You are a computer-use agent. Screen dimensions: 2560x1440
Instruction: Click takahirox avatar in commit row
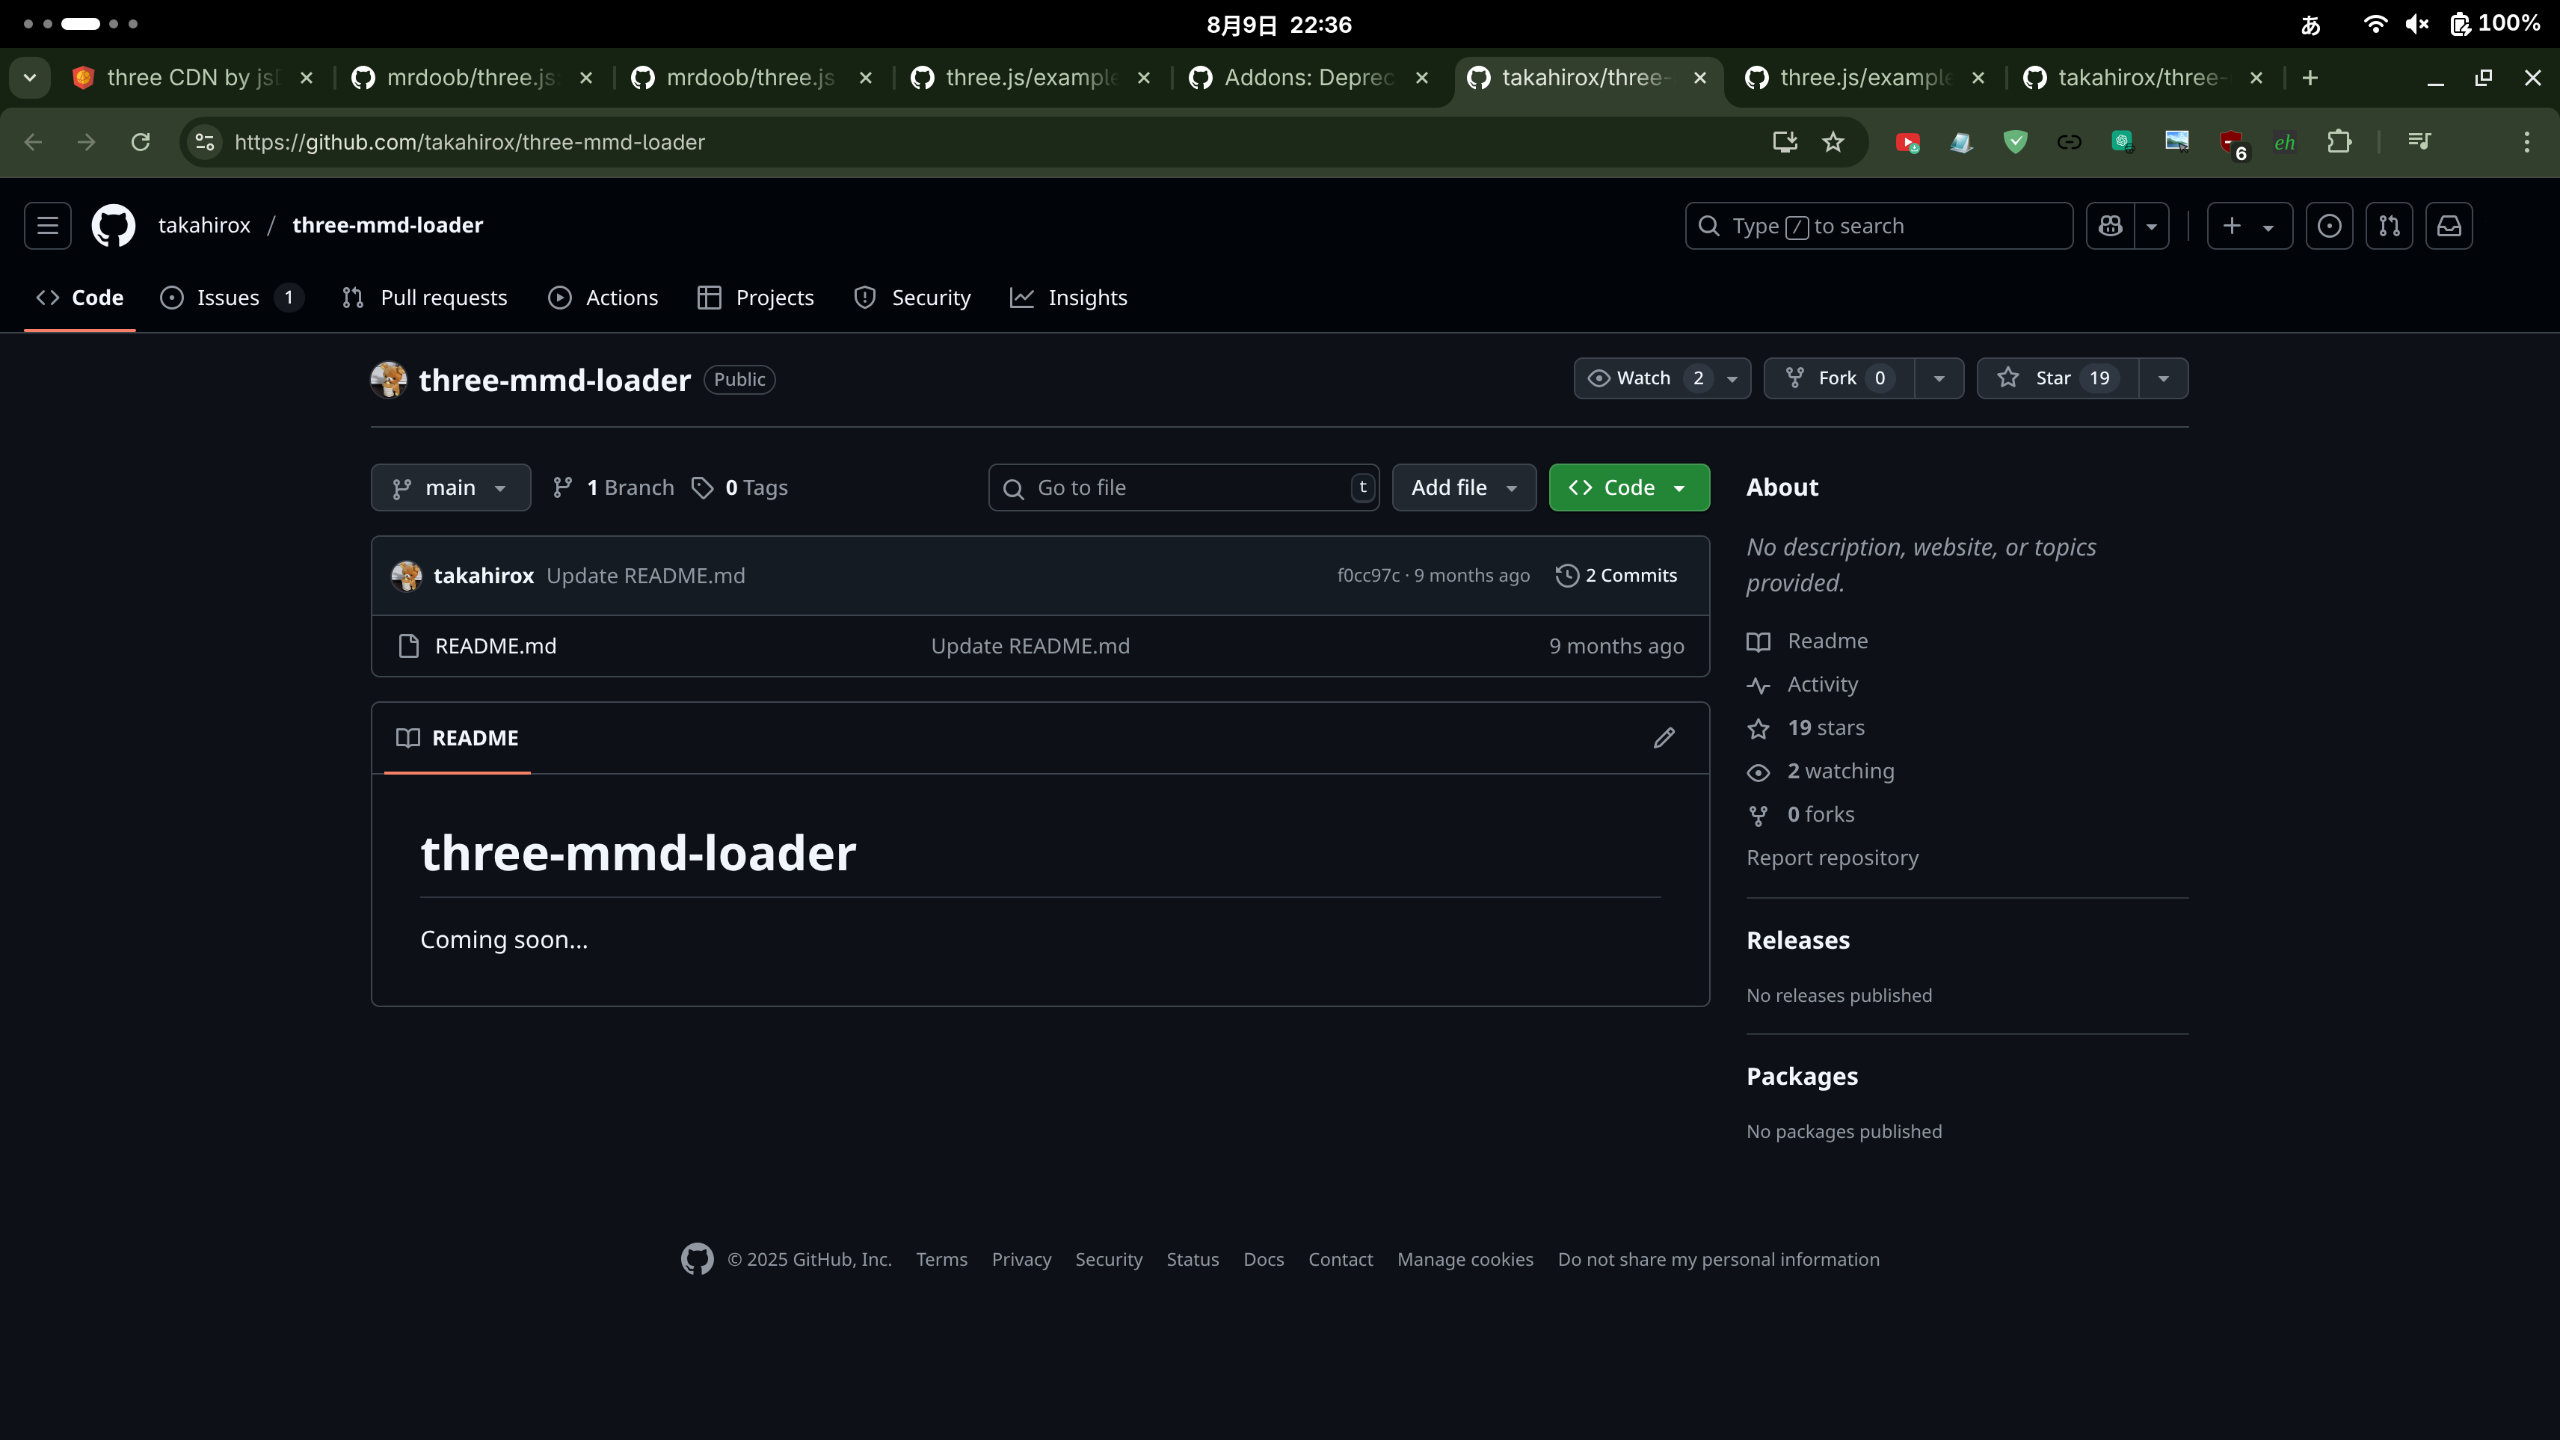(x=406, y=576)
